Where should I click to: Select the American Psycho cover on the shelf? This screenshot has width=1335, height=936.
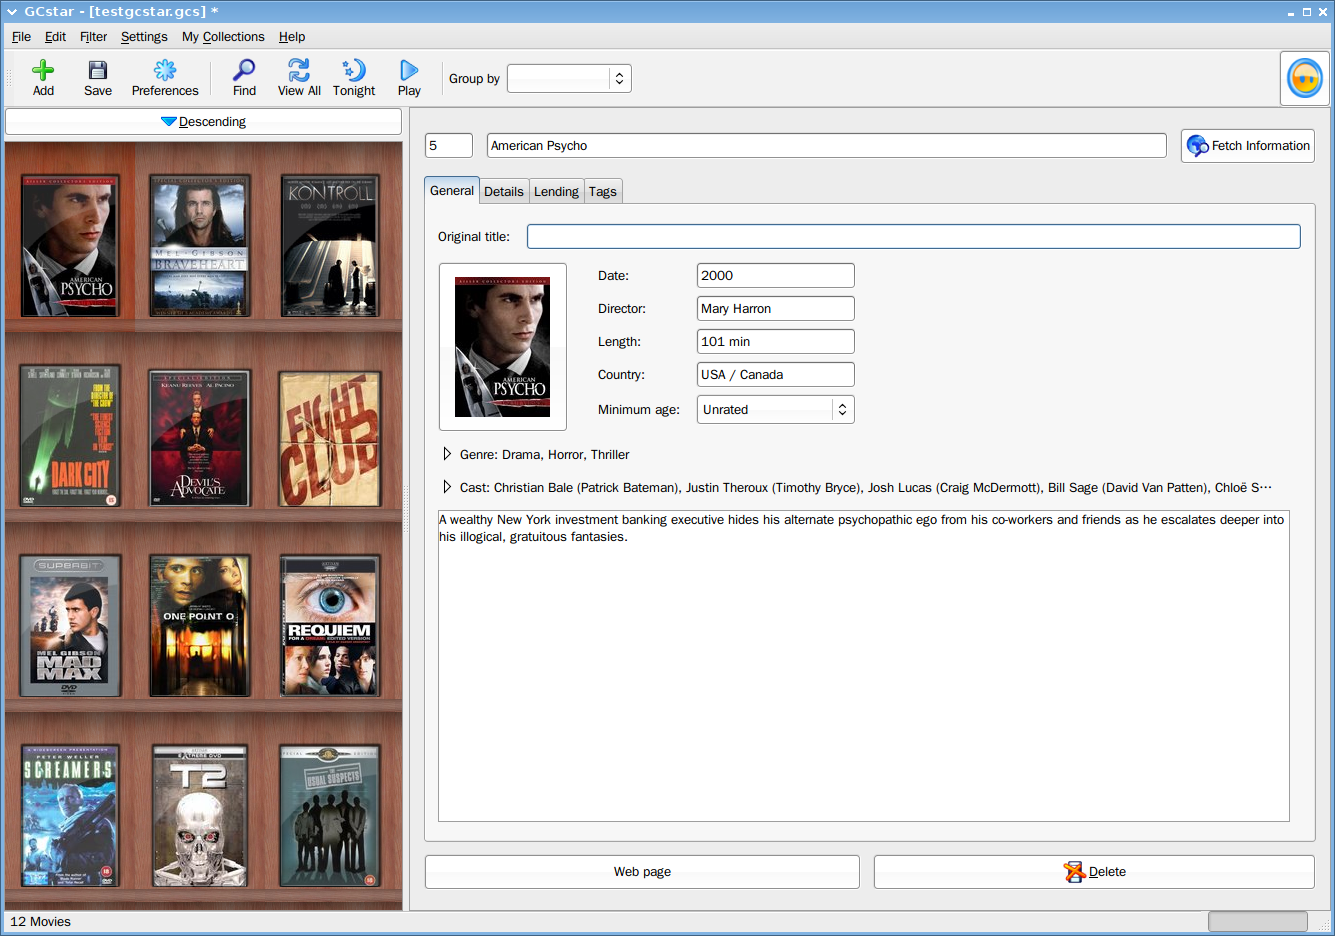point(70,246)
